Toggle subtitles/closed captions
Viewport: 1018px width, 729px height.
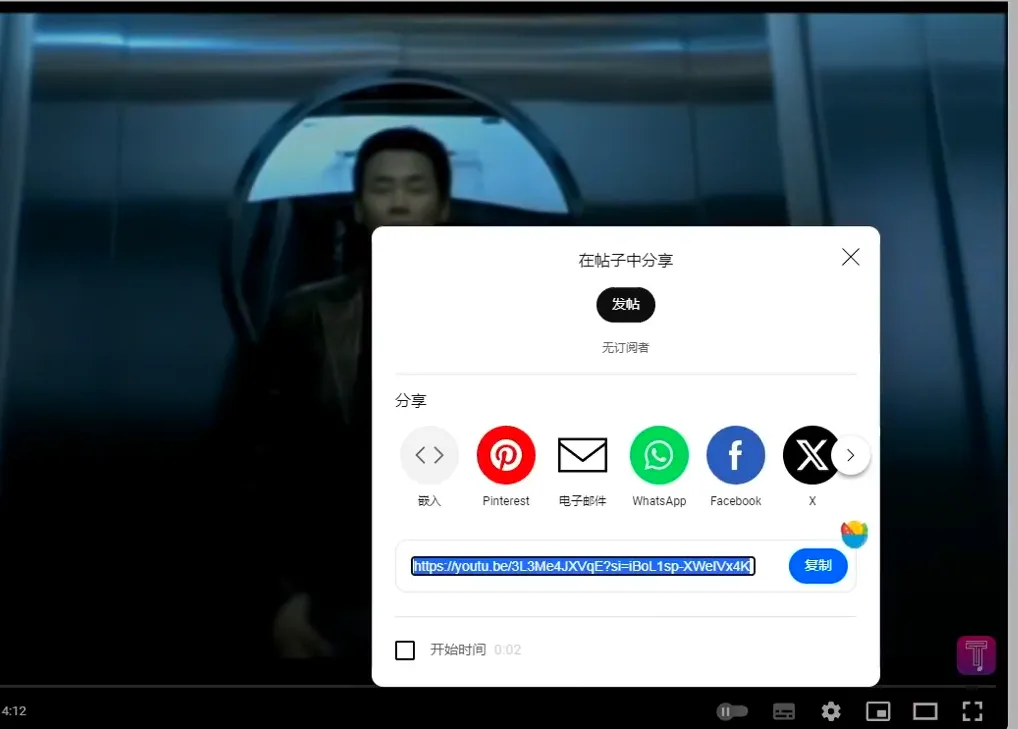[x=785, y=711]
